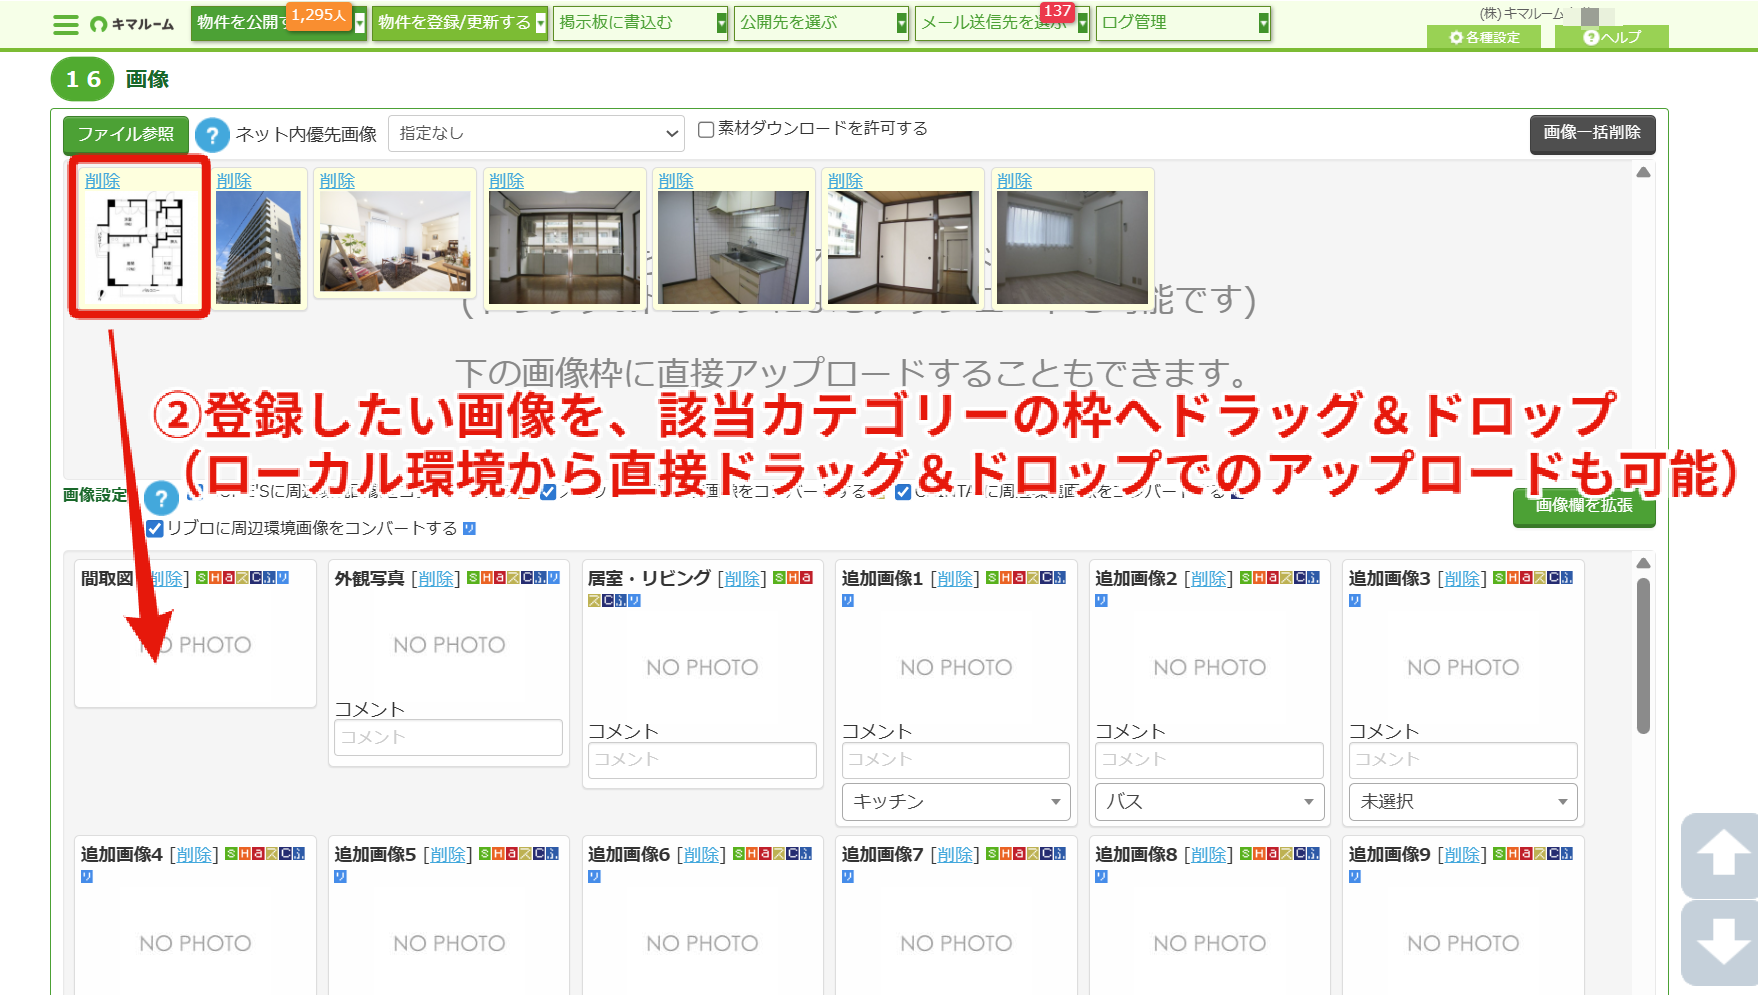Click リ portal icon in 追加画像2 card
Screen dimensions: 1758x995
pyautogui.click(x=1101, y=601)
